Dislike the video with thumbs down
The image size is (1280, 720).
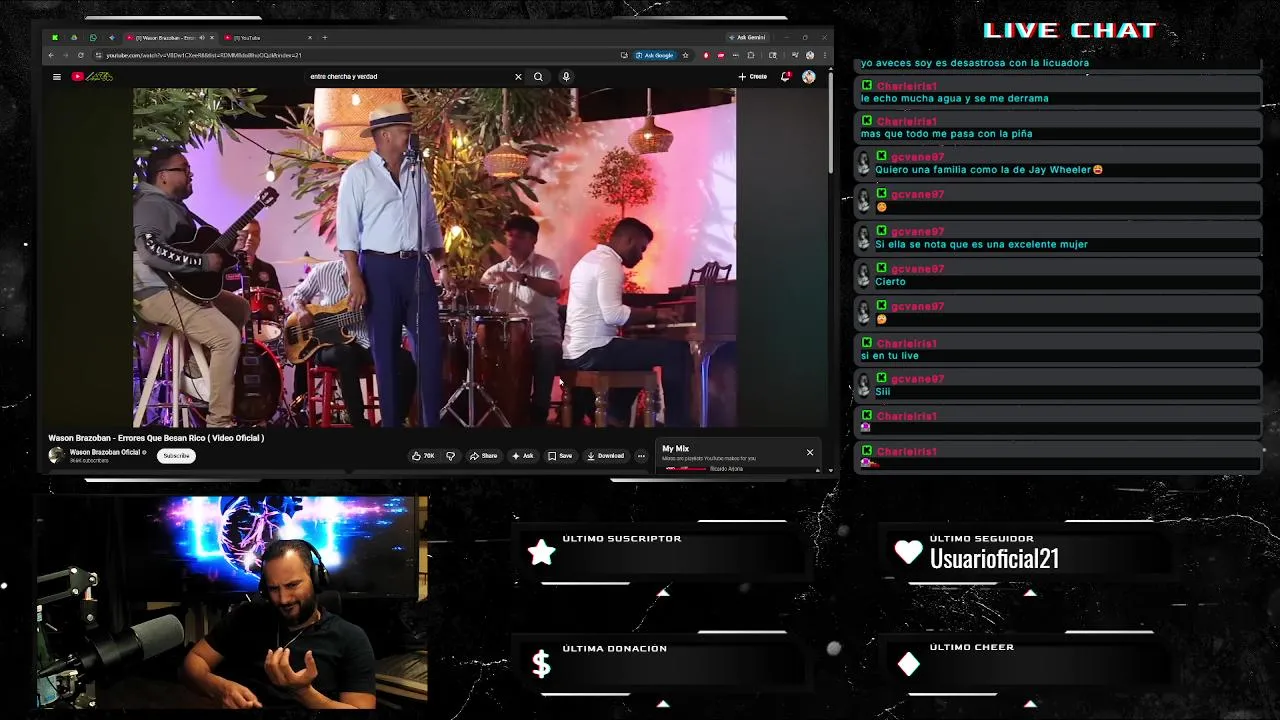point(450,456)
